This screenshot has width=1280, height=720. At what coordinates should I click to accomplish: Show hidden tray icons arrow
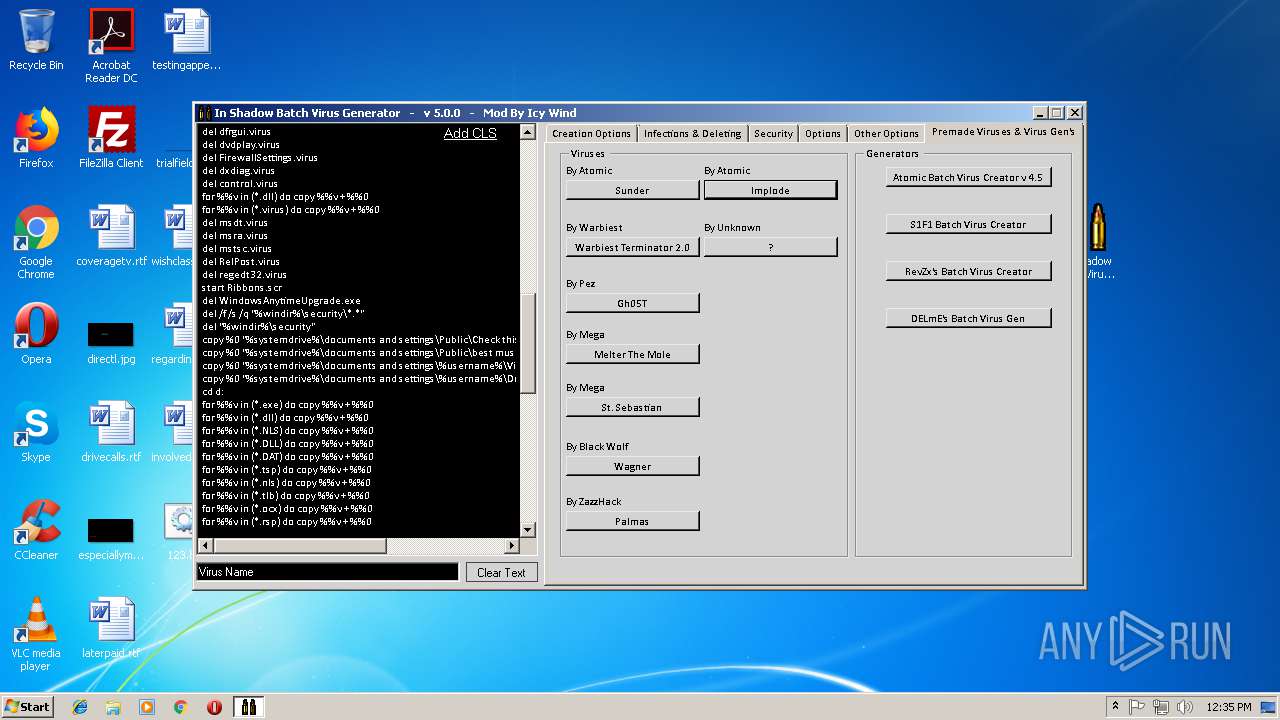[x=1115, y=707]
